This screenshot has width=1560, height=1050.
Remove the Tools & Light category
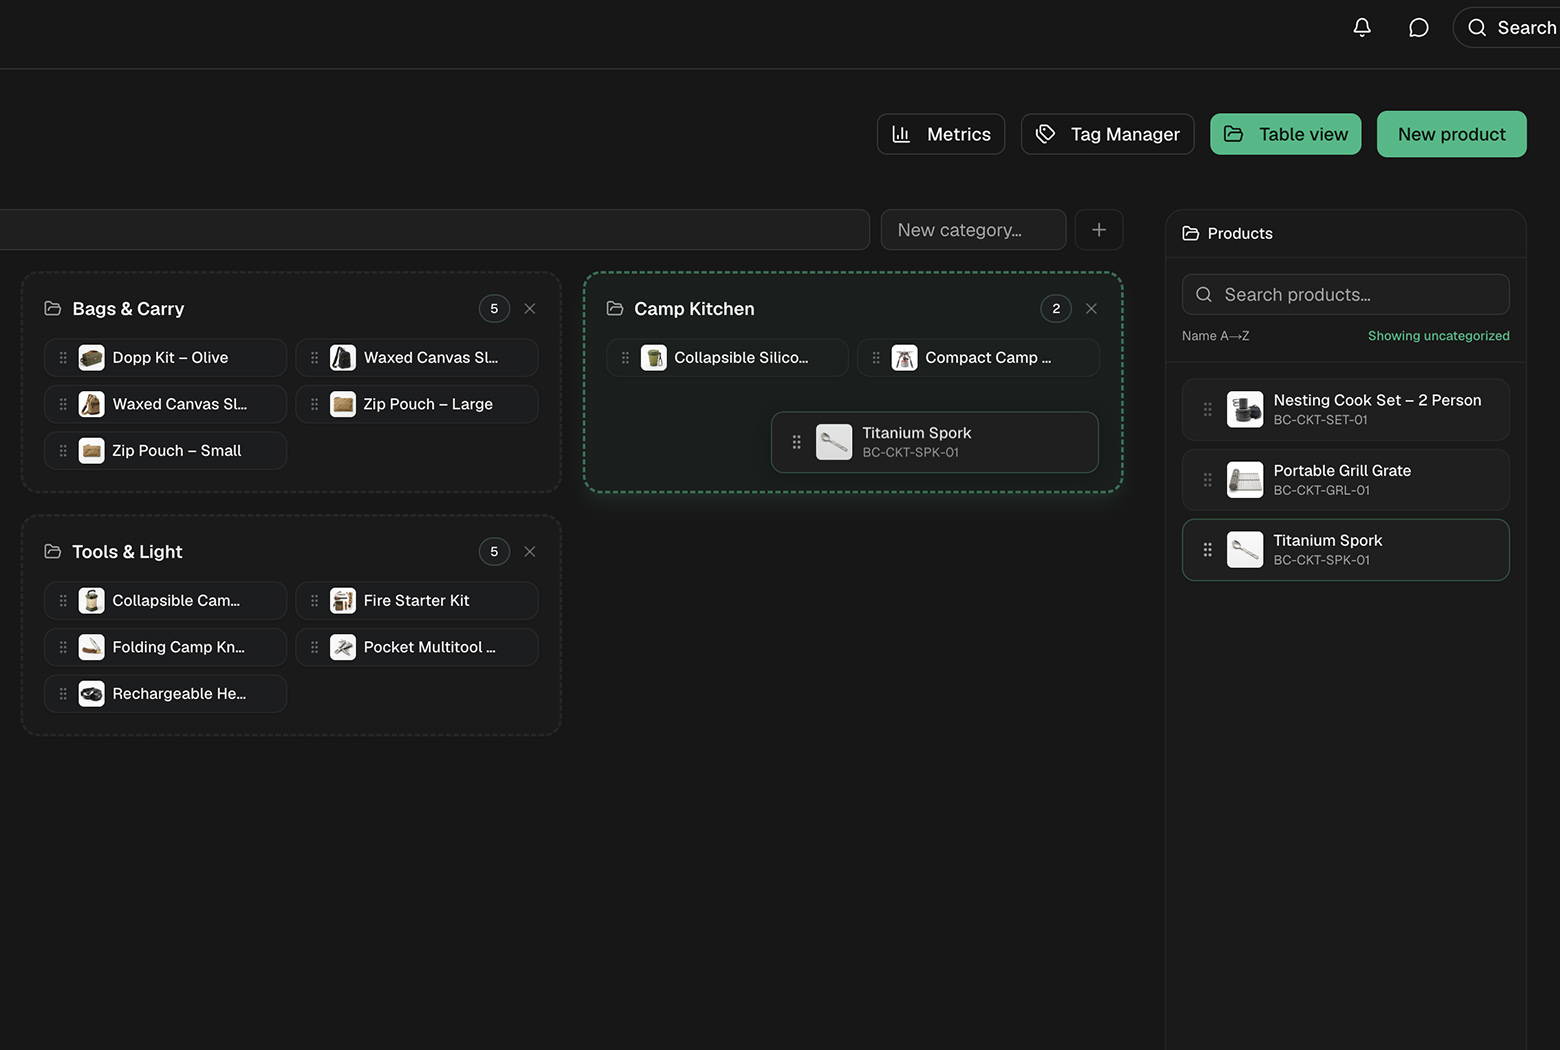pos(530,552)
